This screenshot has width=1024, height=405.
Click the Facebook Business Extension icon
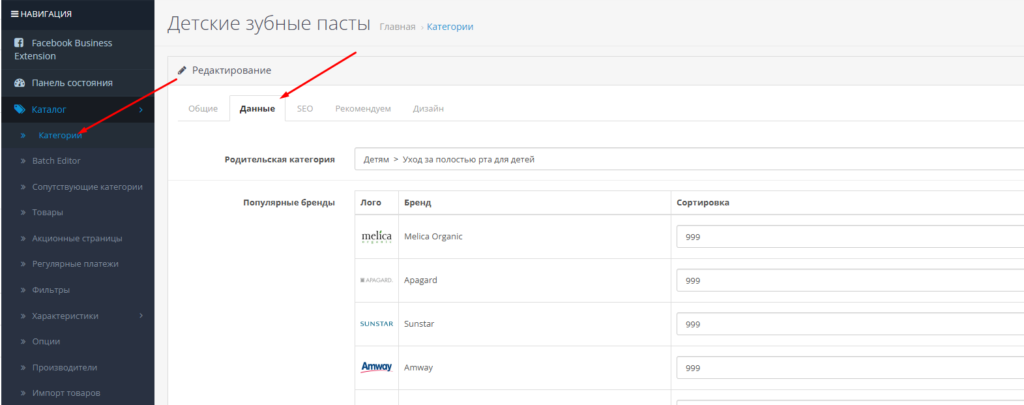pos(19,43)
